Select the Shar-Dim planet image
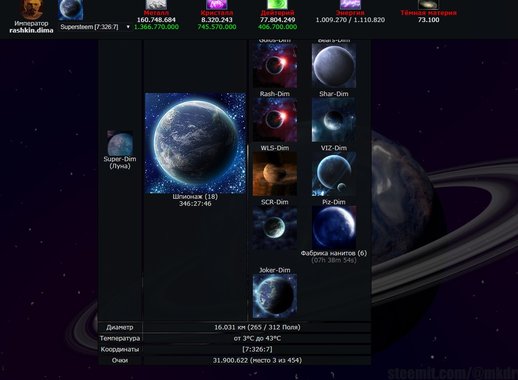This screenshot has height=380, width=518. click(x=334, y=120)
